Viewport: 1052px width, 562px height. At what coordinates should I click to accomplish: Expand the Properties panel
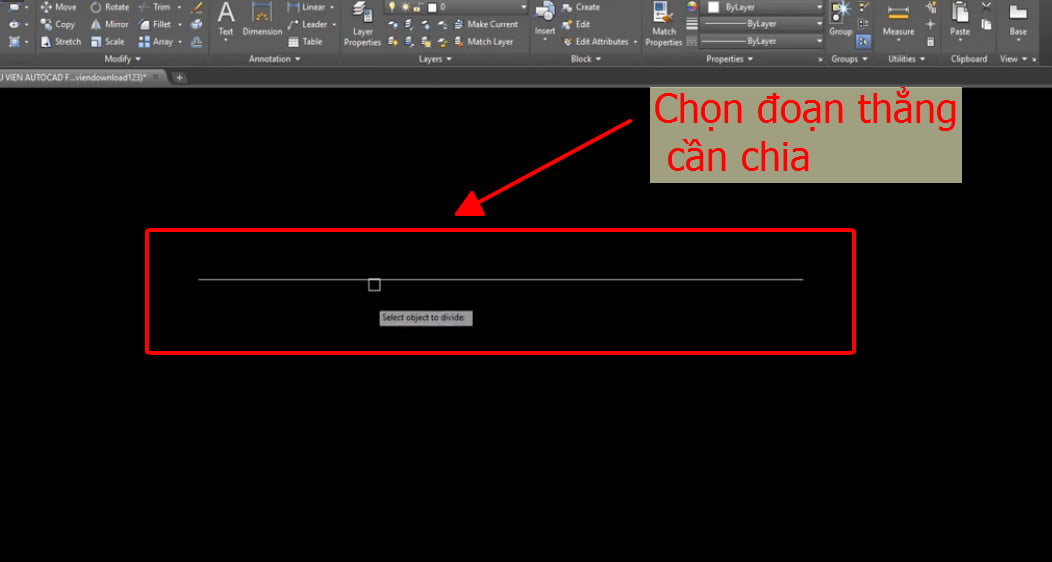[730, 59]
